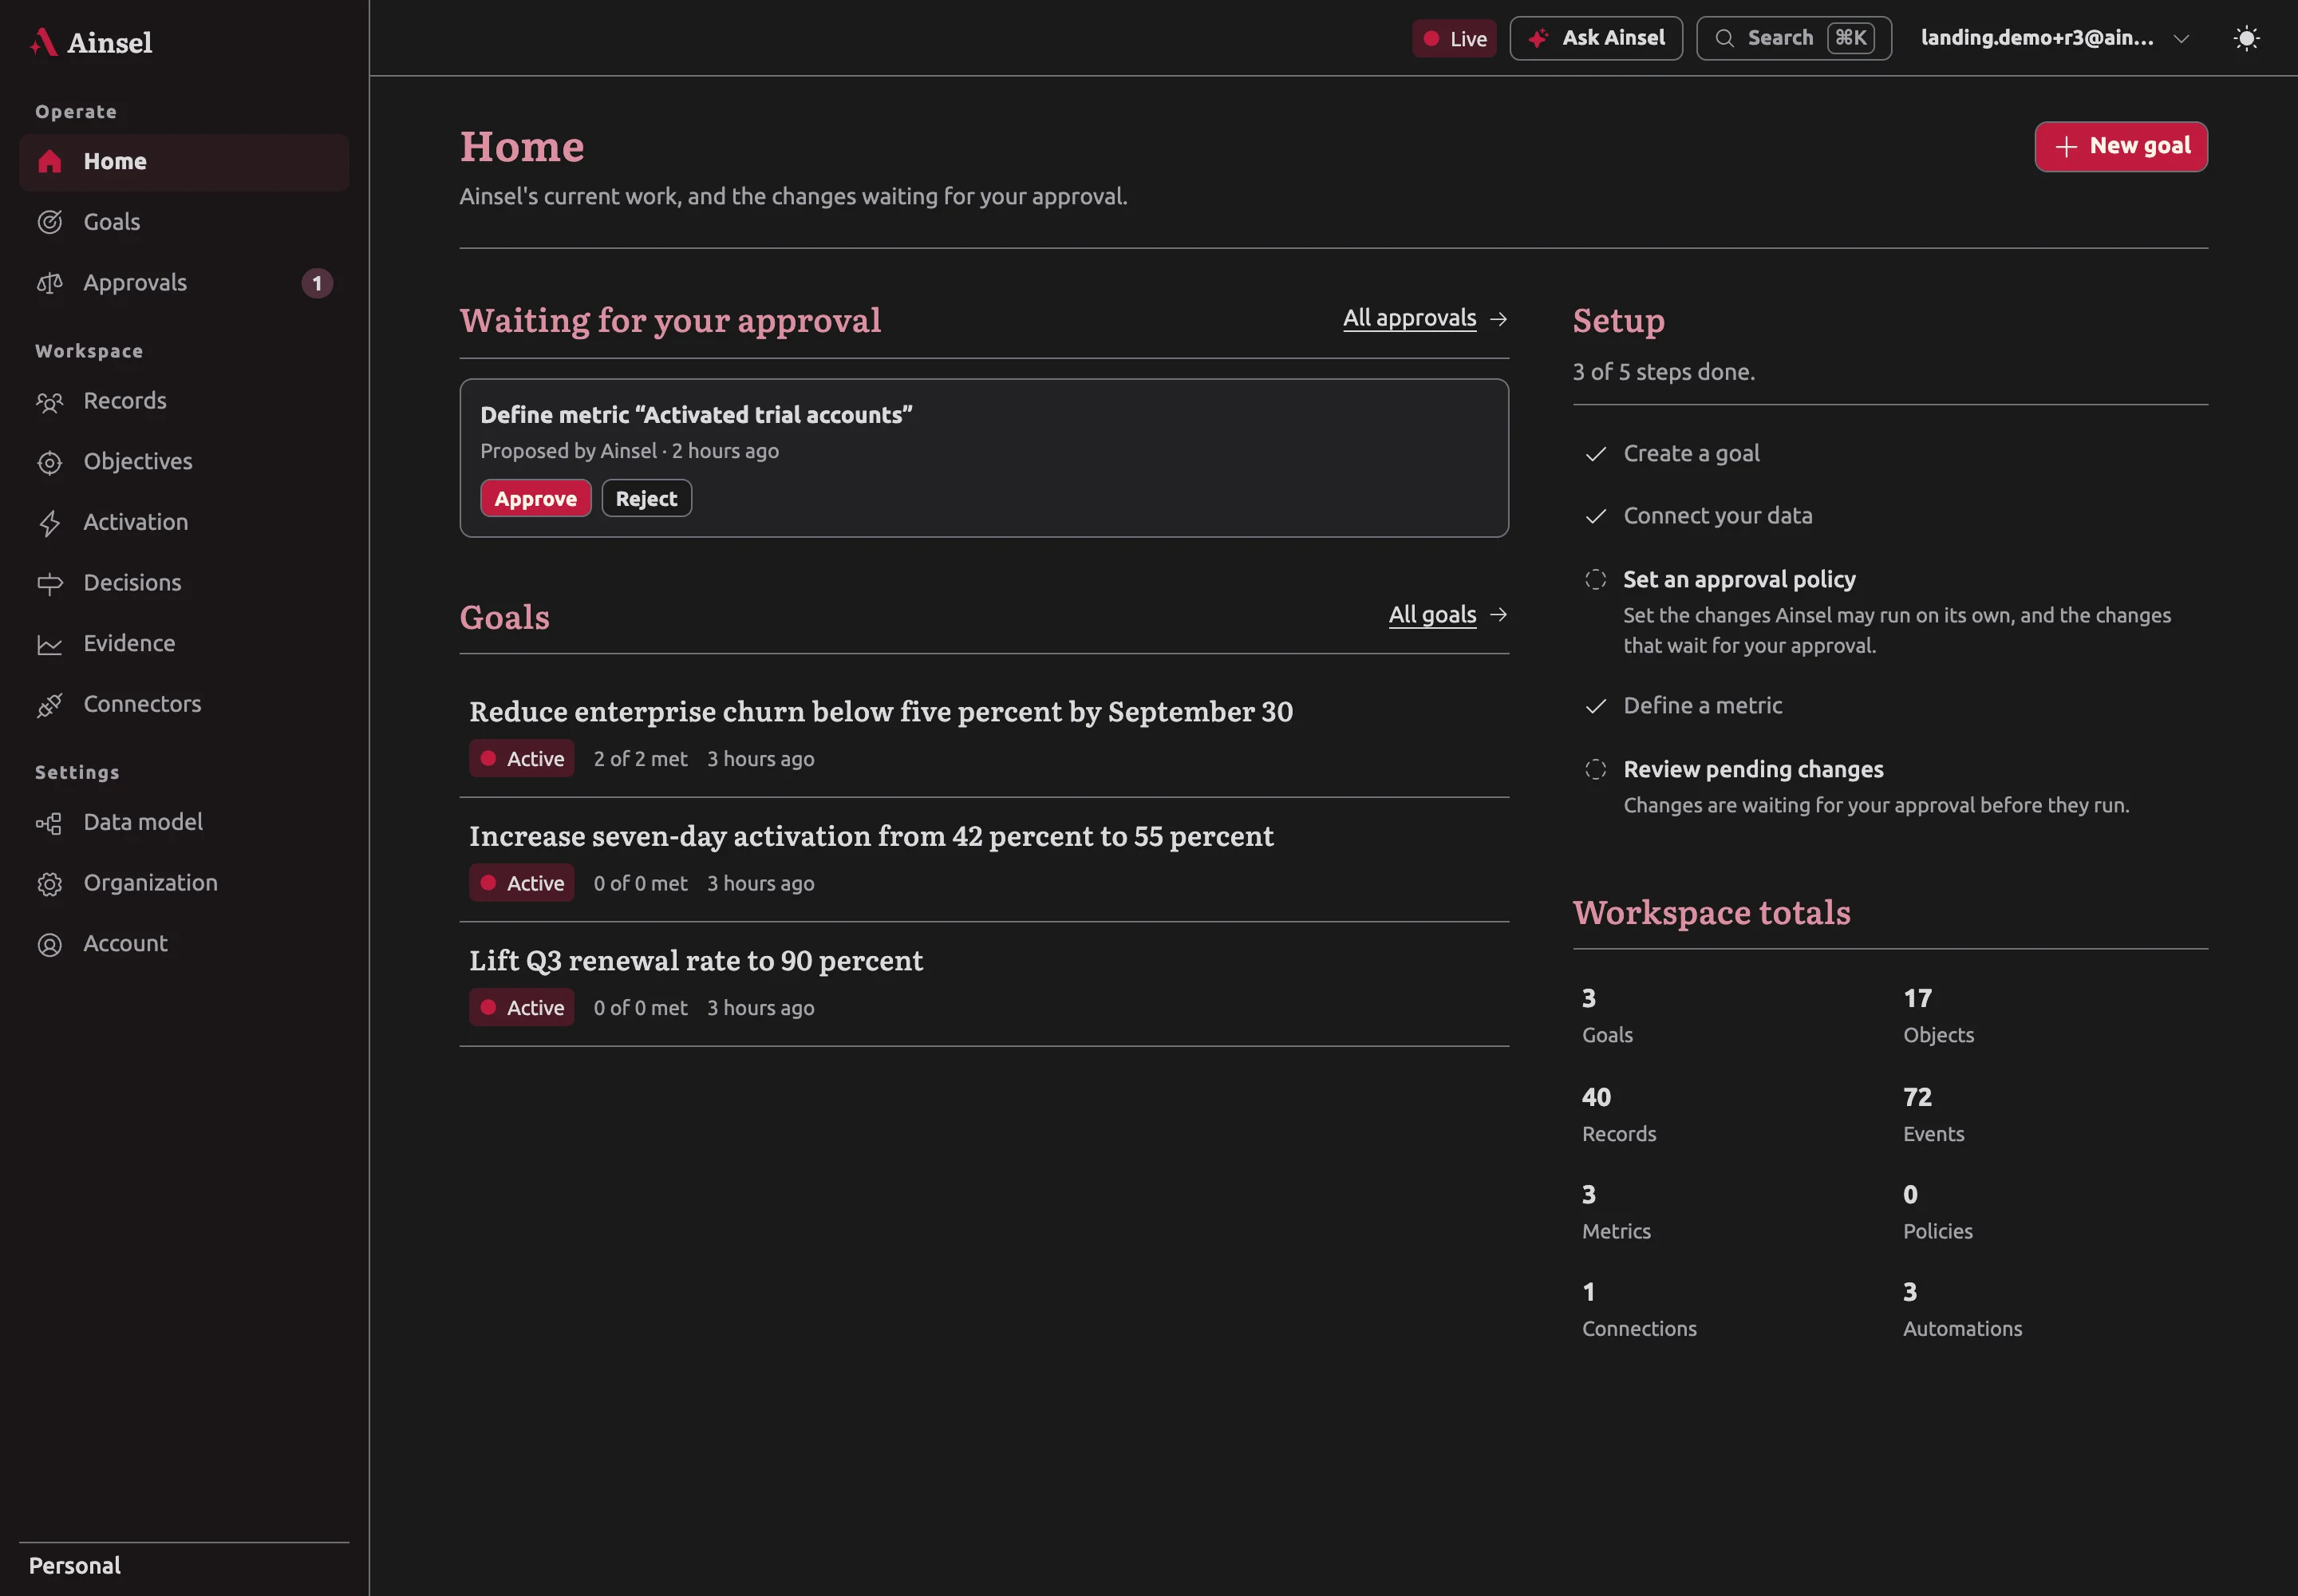Open landing.demo+r3 account menu
Viewport: 2298px width, 1596px height.
2055,38
